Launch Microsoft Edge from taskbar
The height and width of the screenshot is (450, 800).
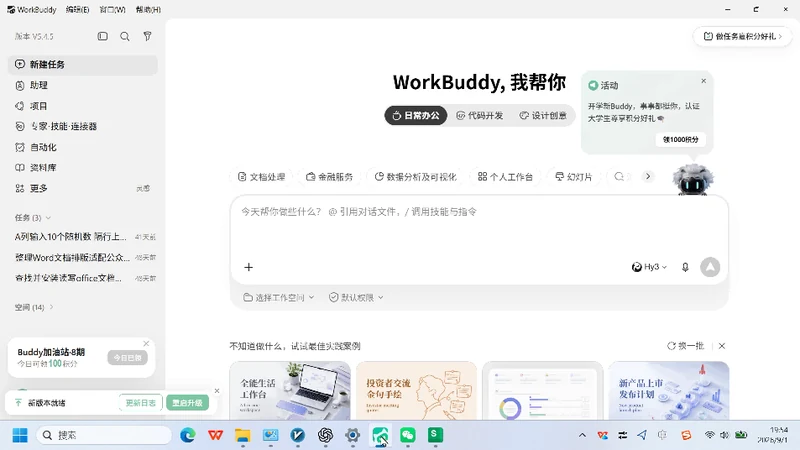tap(188, 435)
